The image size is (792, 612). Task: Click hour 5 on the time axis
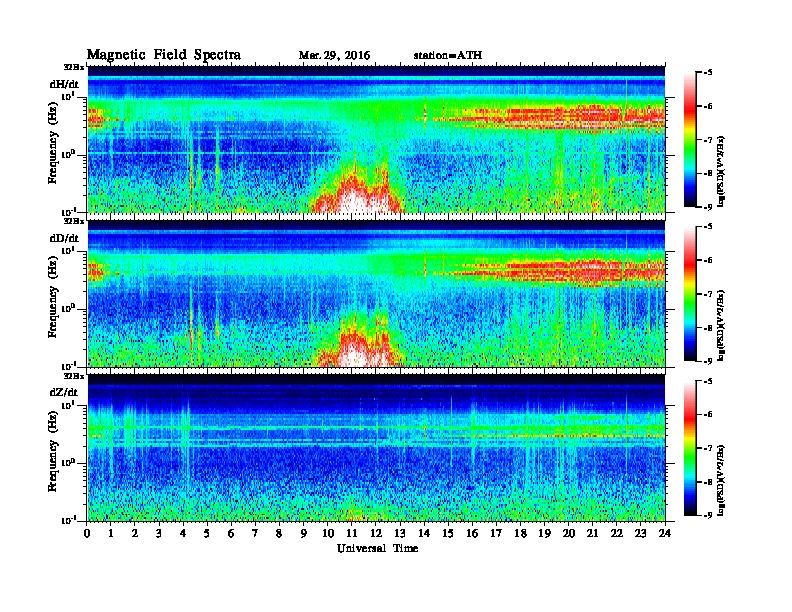(x=207, y=534)
